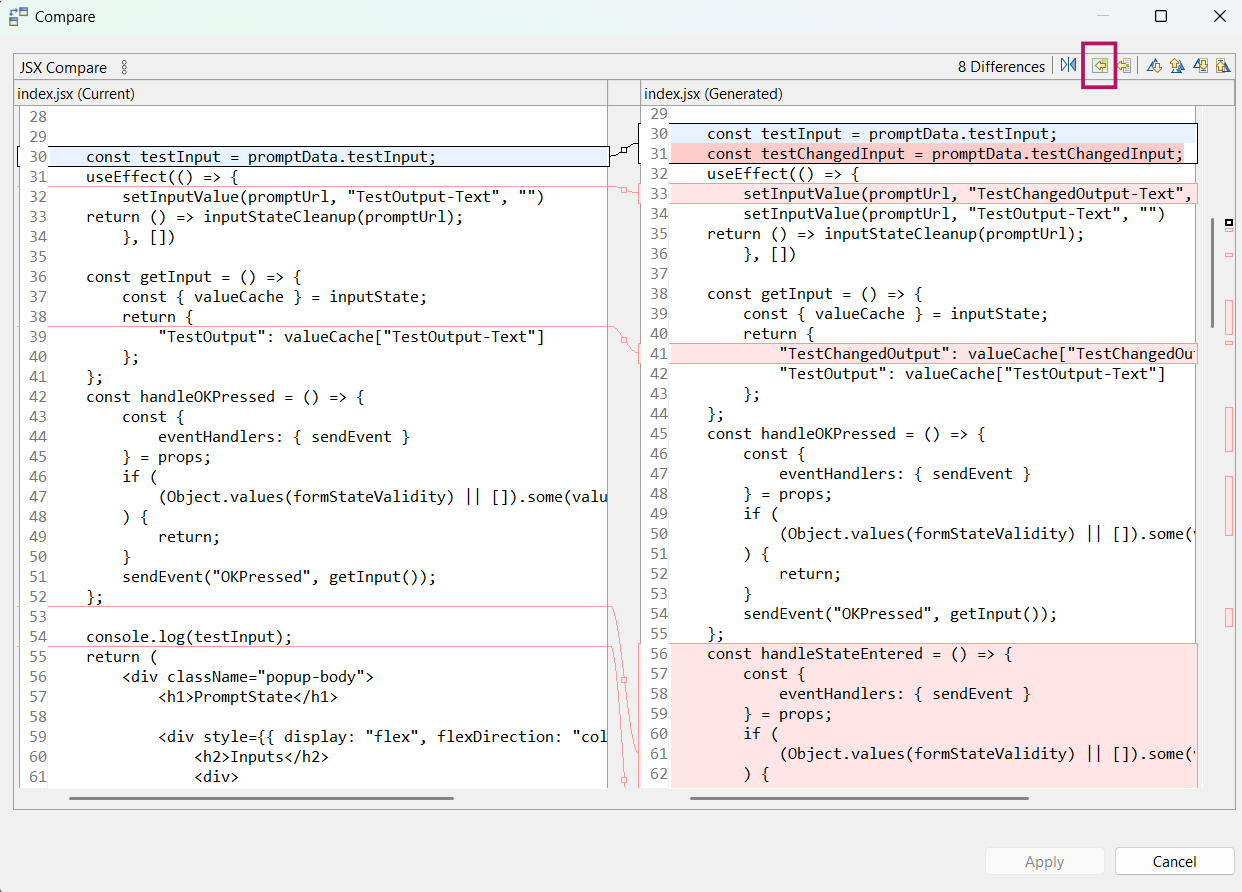Click 'const handleOKPressed' in the Generated pane
1242x892 pixels.
click(846, 433)
